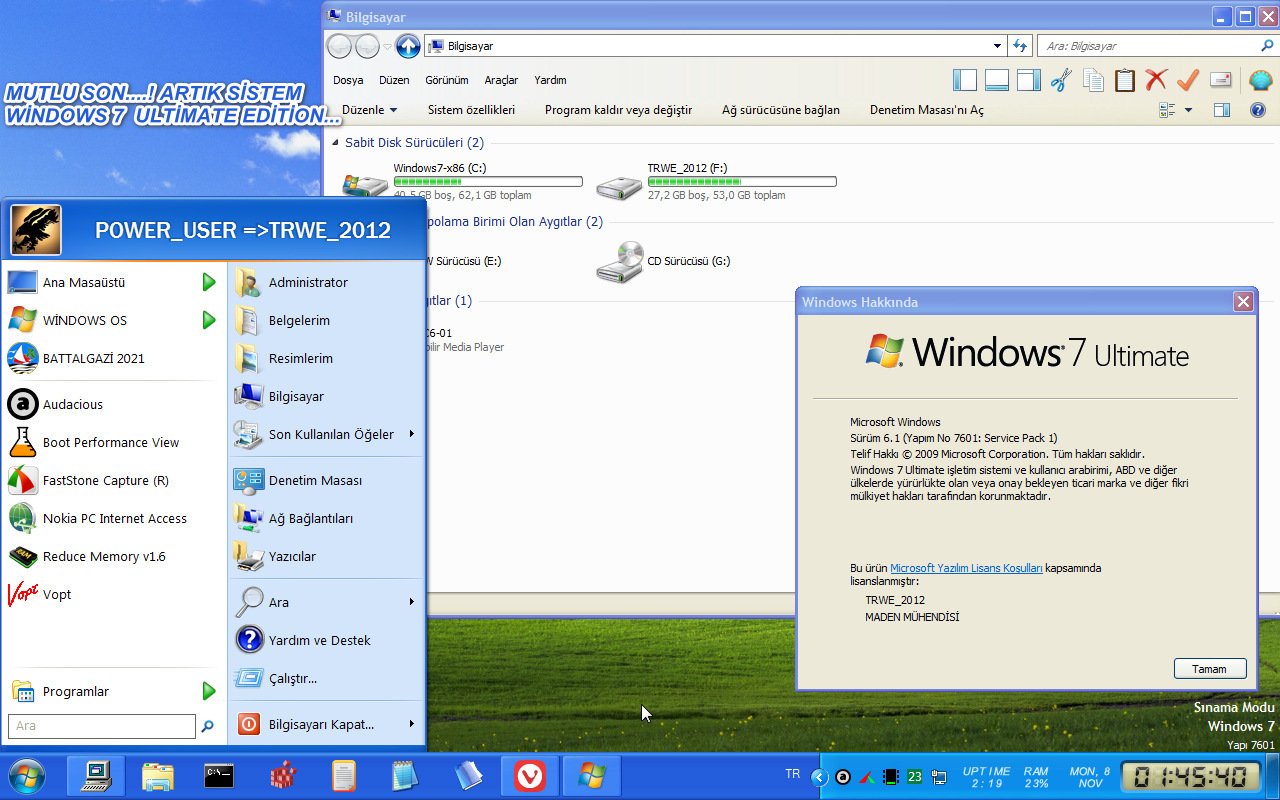The height and width of the screenshot is (800, 1280).
Task: Show hidden tray icons arrow
Action: [819, 777]
